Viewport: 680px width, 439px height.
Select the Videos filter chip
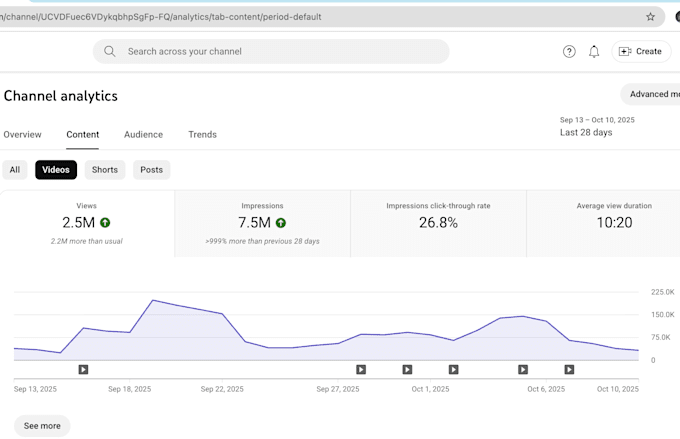click(56, 170)
